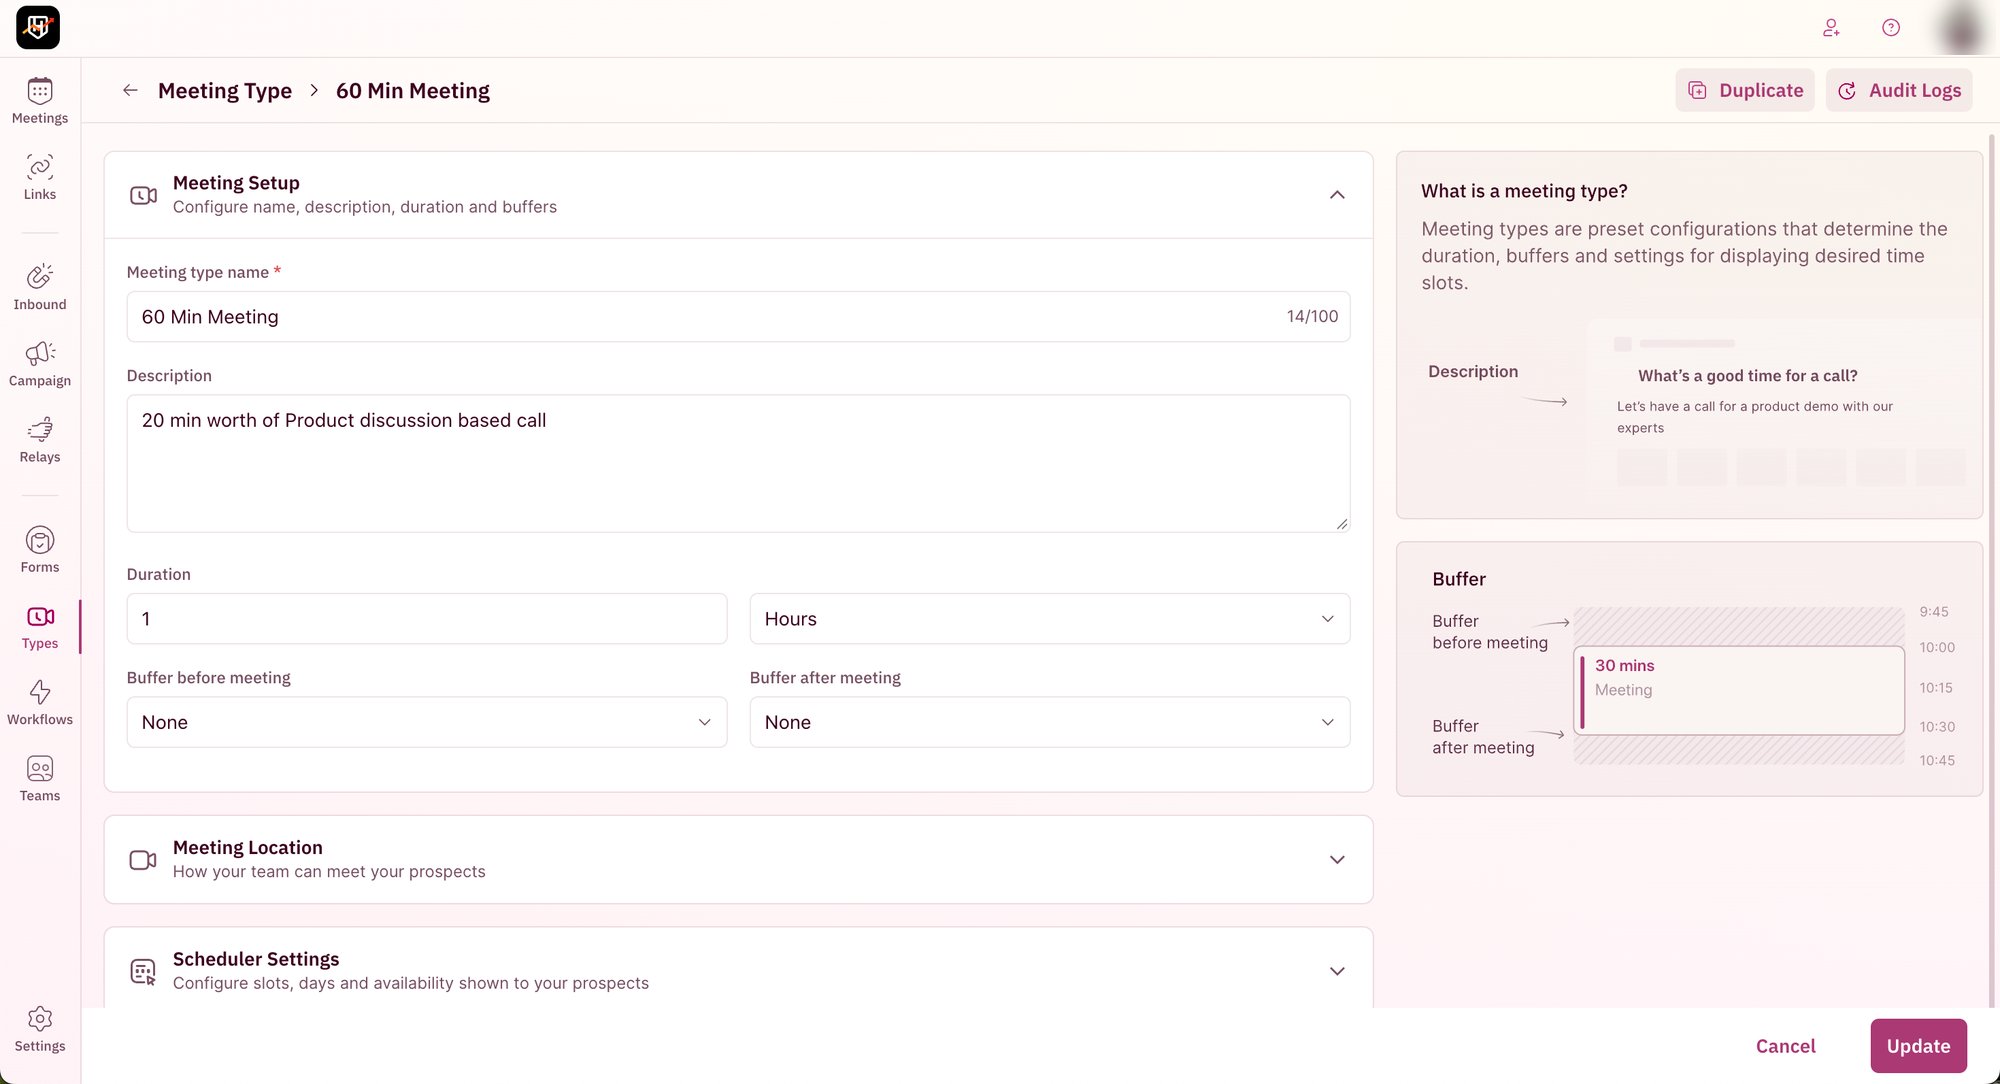Open the Teams section

pyautogui.click(x=40, y=779)
